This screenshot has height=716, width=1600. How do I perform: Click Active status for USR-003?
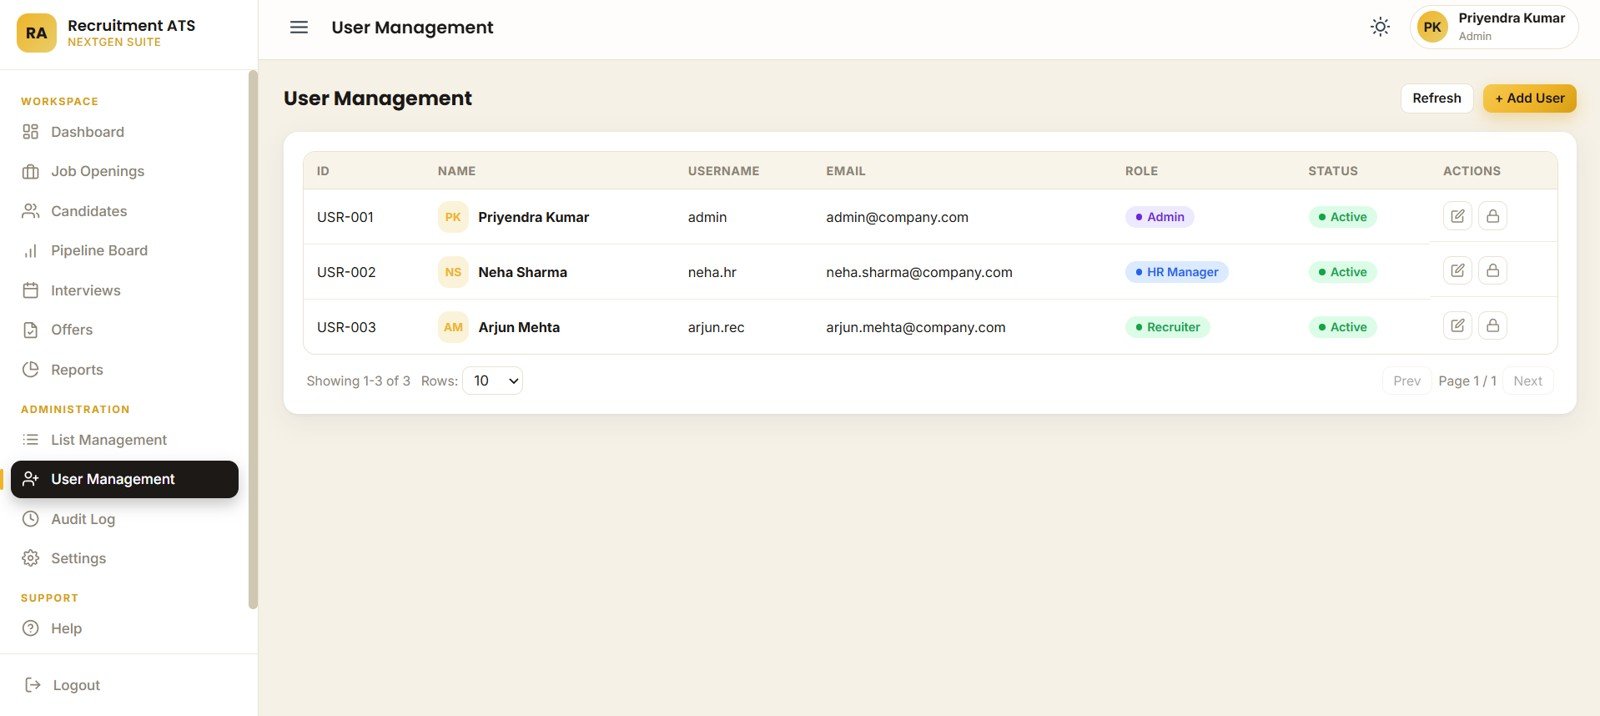pos(1342,327)
